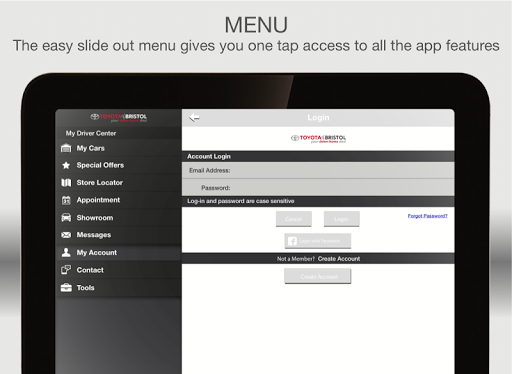Open Store Locator map icon

coord(66,183)
